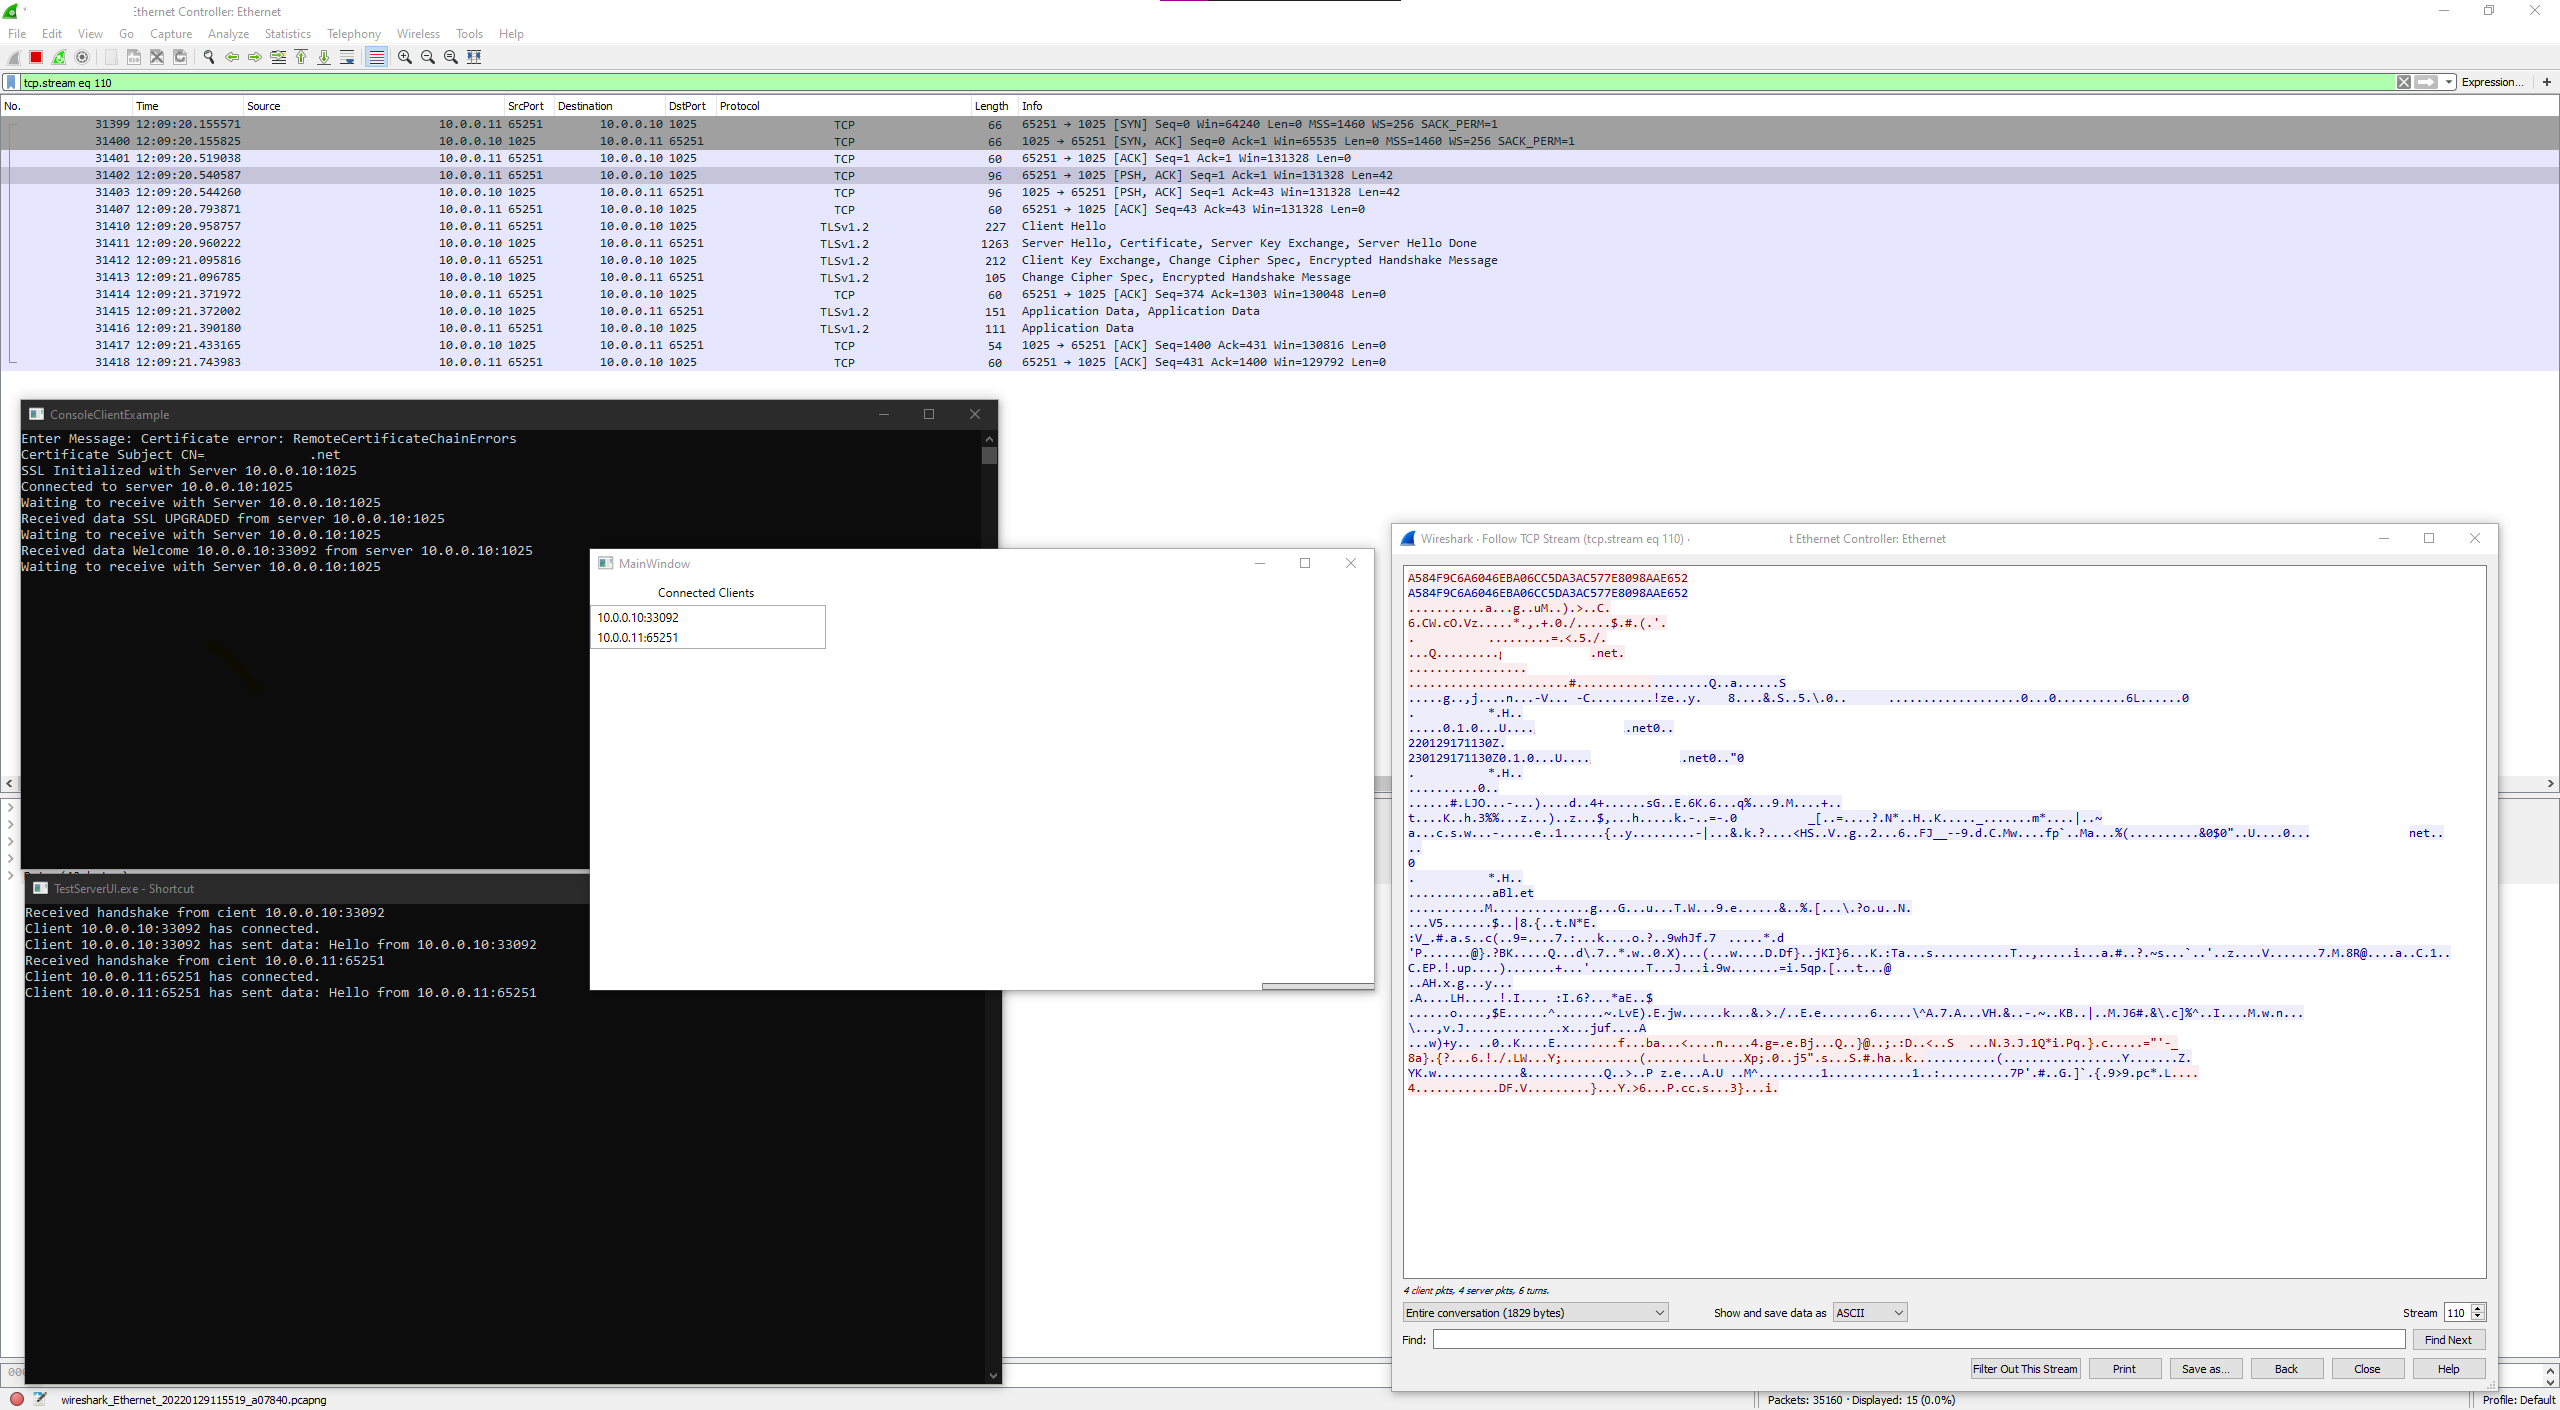Viewport: 2560px width, 1410px height.
Task: Open conversation direction dropdown (Entire conversation)
Action: pyautogui.click(x=1535, y=1313)
